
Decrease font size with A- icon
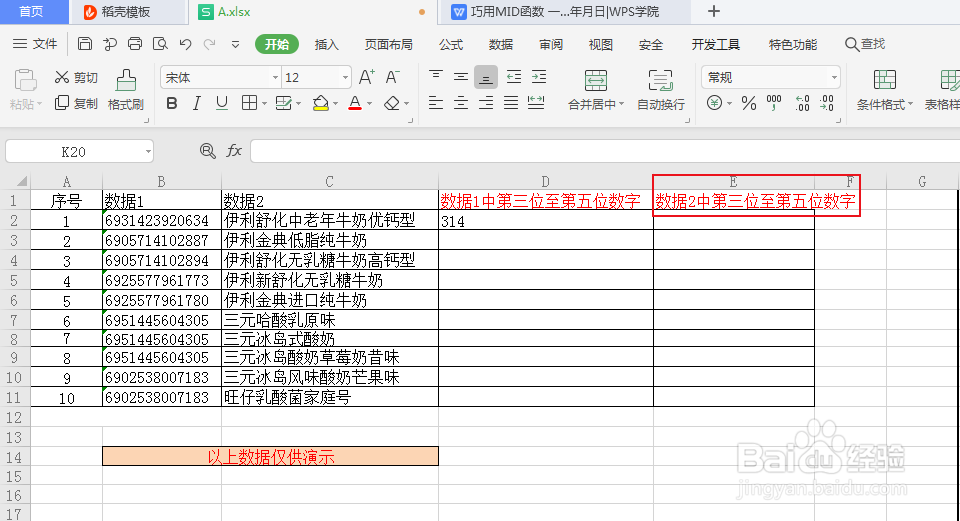pyautogui.click(x=392, y=77)
